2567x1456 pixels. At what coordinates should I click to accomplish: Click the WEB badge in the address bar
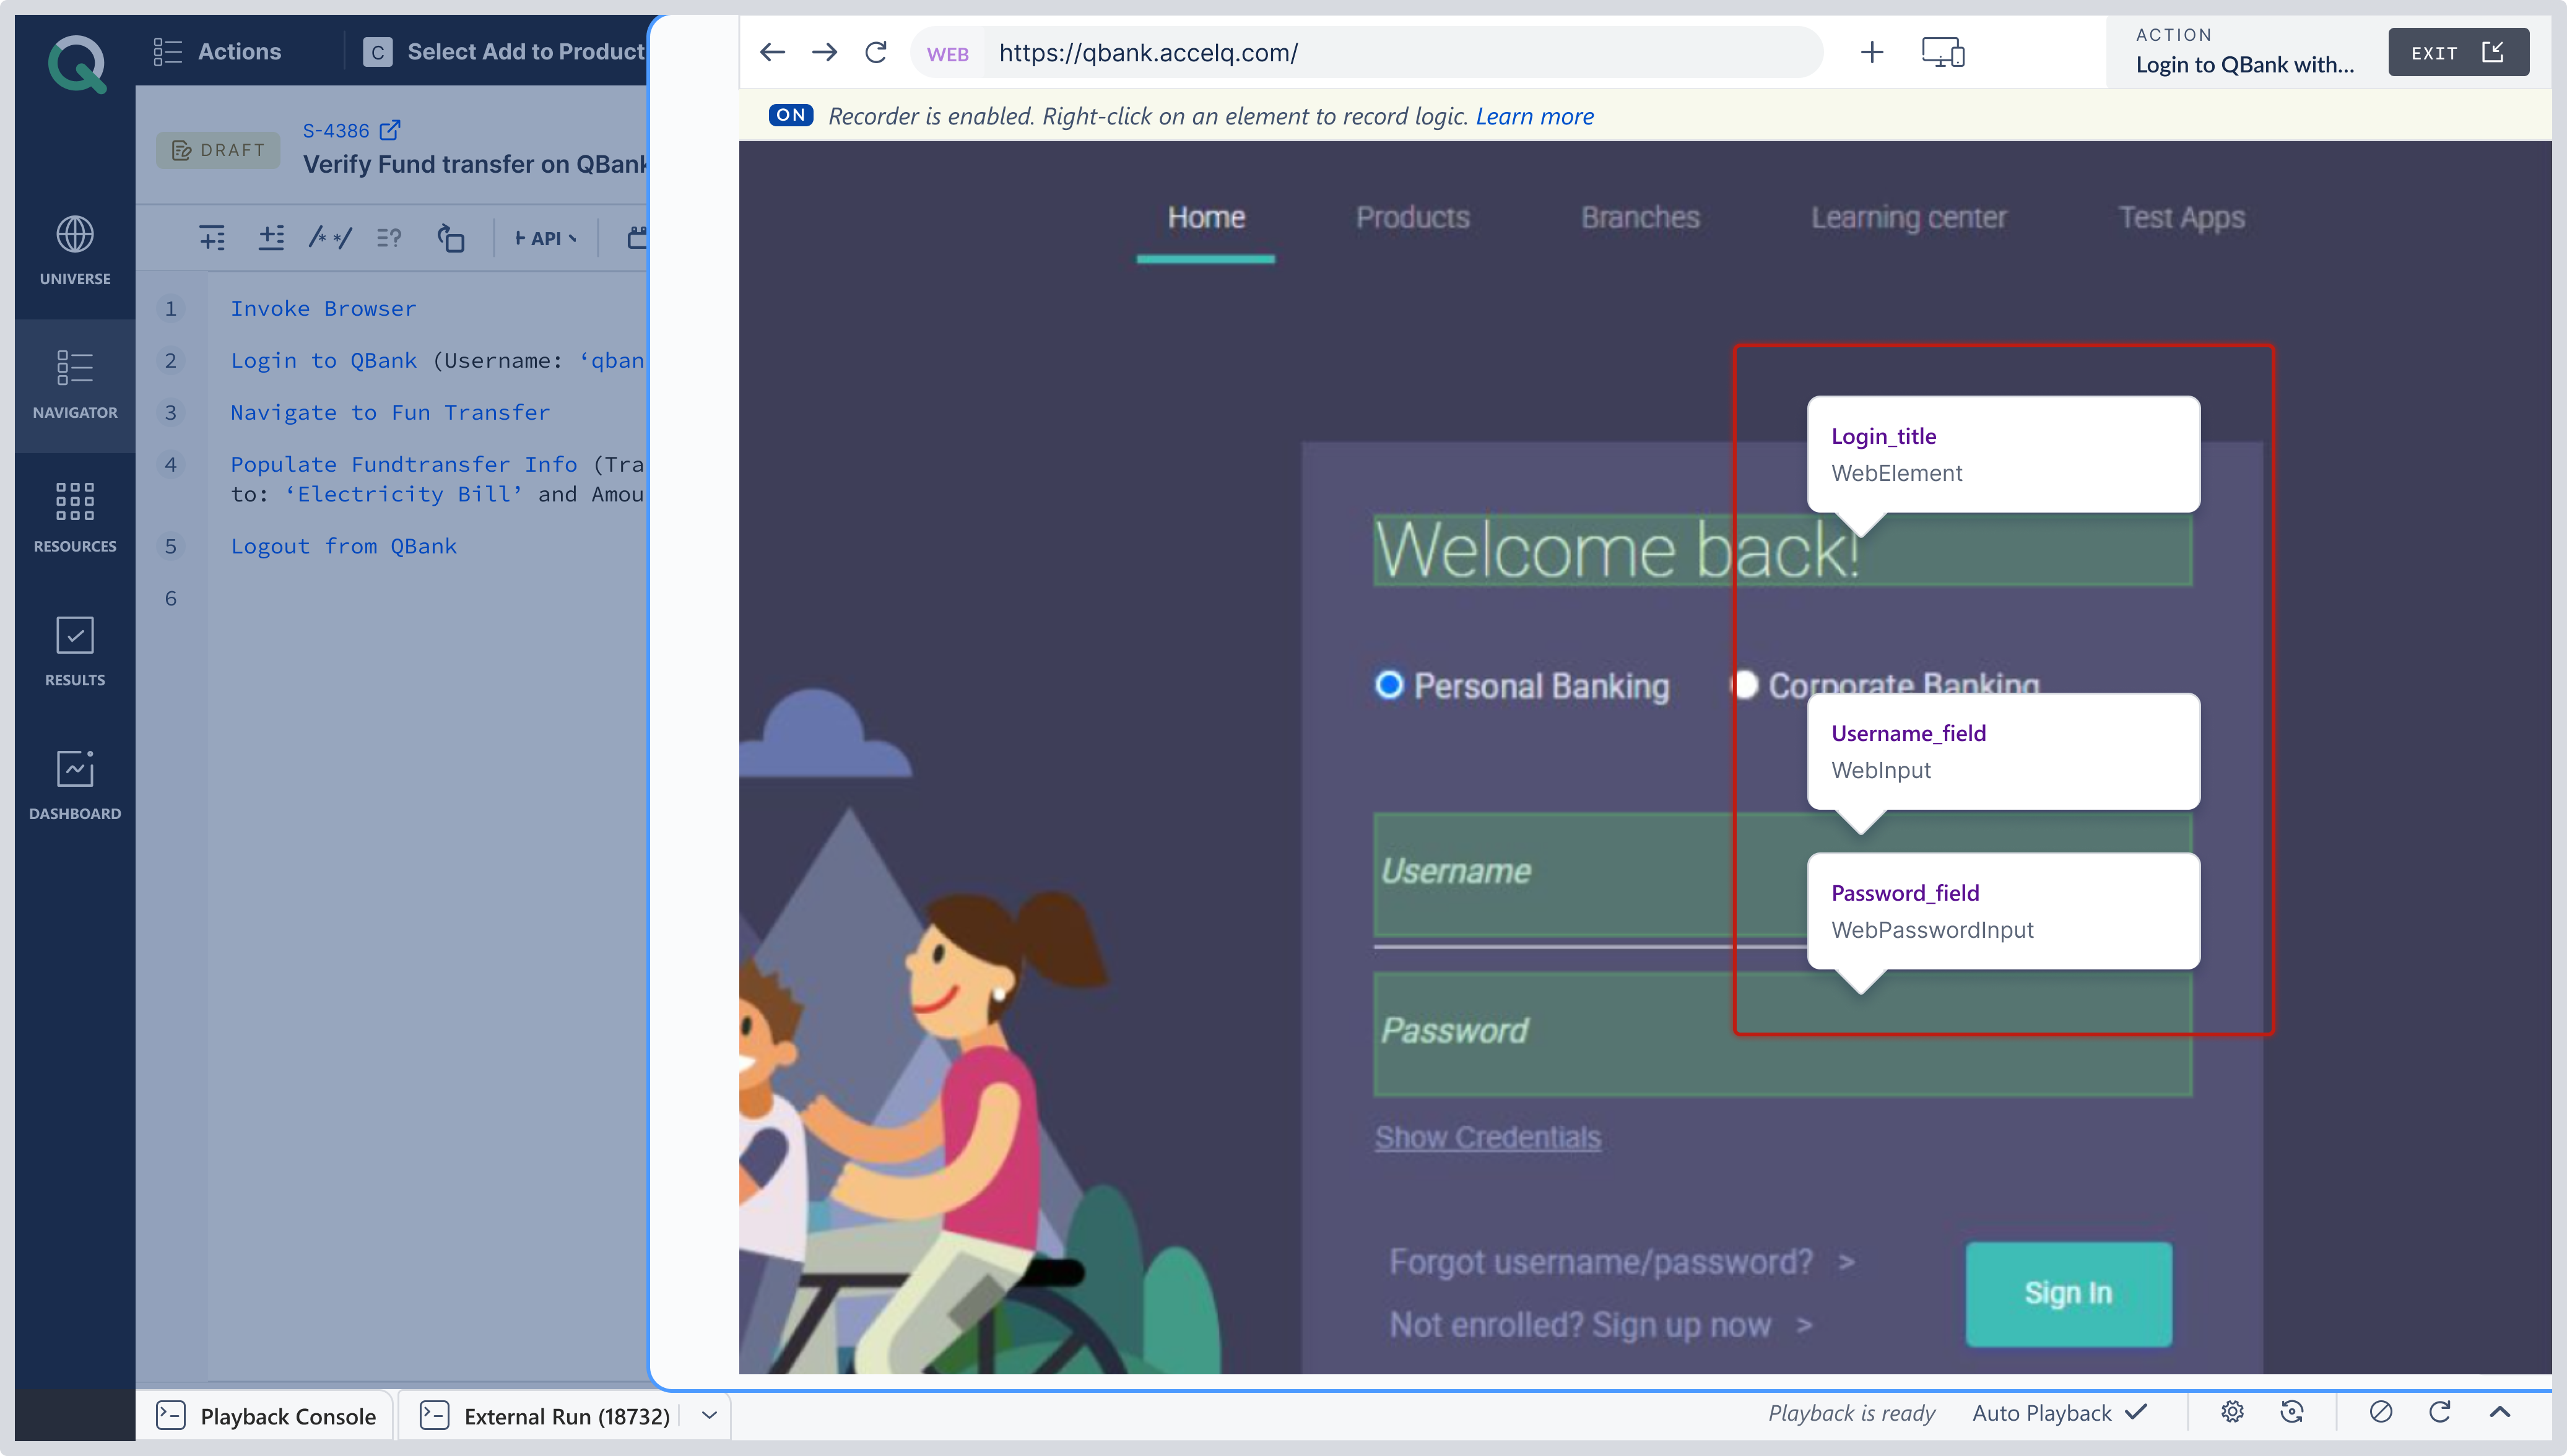[x=947, y=54]
